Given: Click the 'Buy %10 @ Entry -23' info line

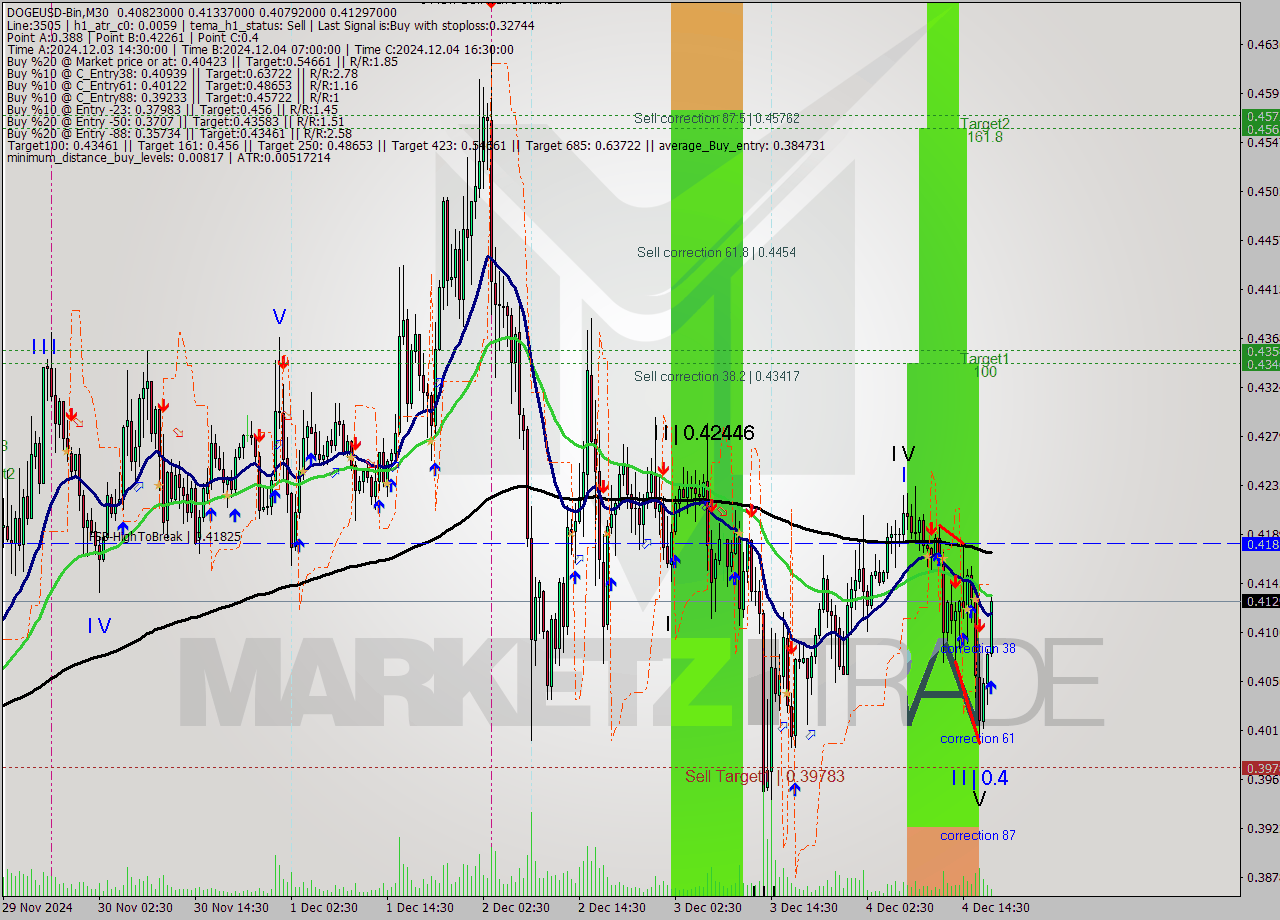Looking at the screenshot, I should pyautogui.click(x=171, y=109).
